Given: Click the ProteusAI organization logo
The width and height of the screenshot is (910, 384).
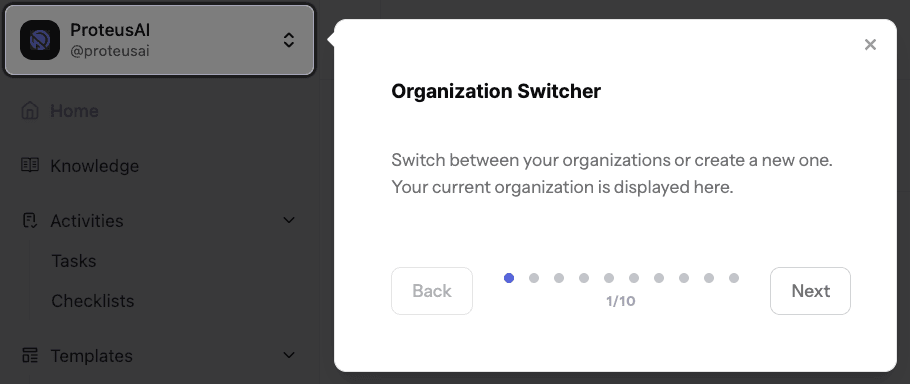Looking at the screenshot, I should click(40, 40).
